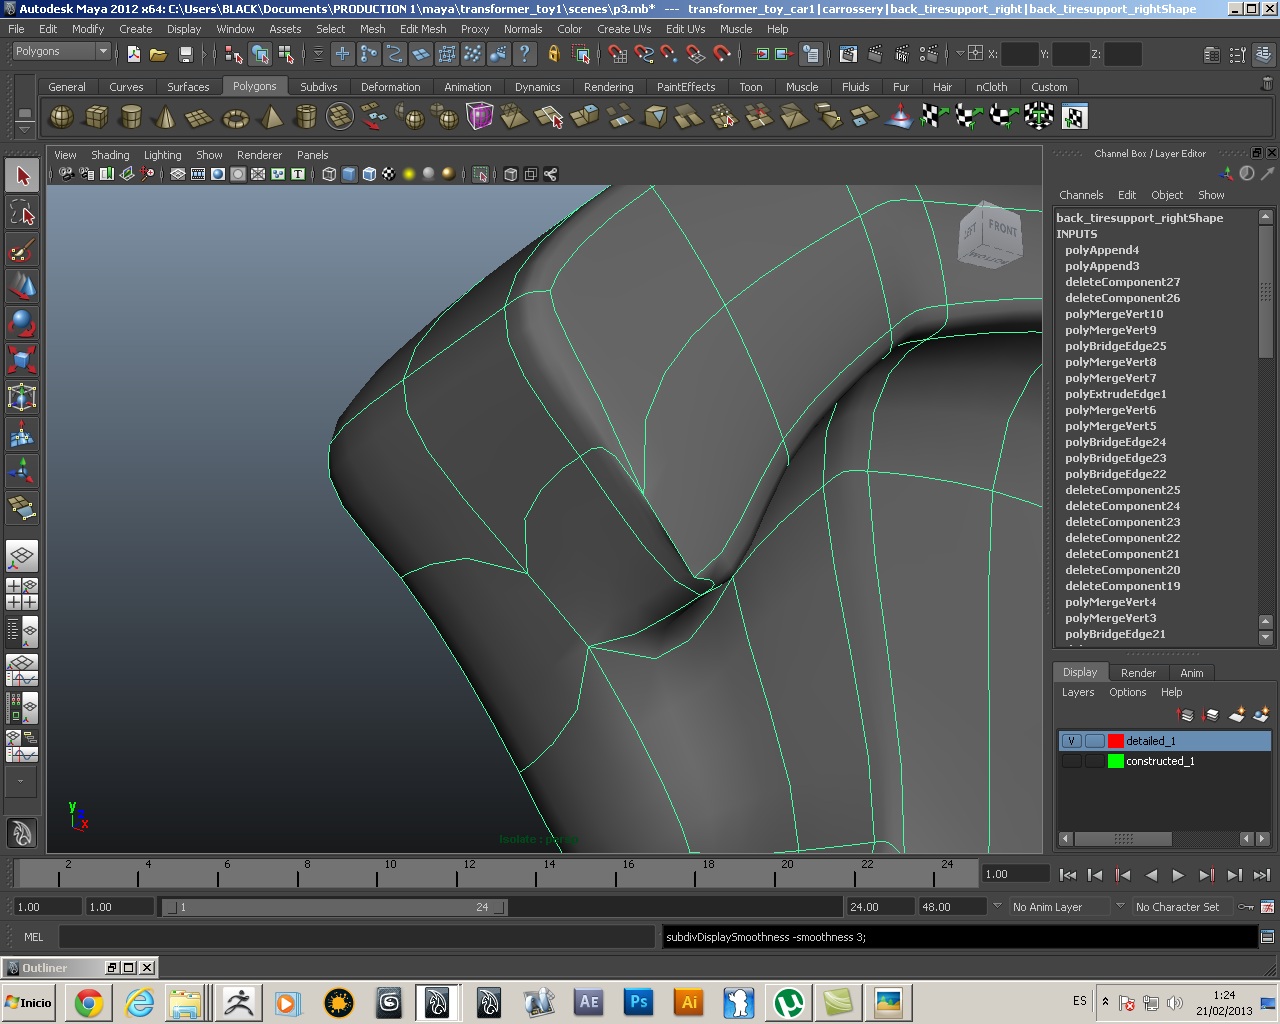Switch to the Rendering shelf tab
The width and height of the screenshot is (1280, 1024).
608,87
